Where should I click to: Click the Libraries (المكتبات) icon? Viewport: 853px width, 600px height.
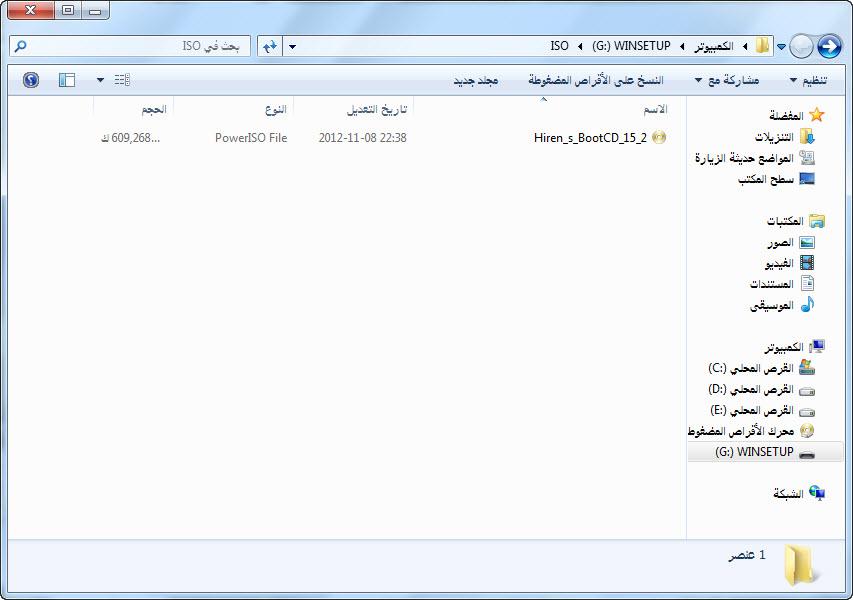coord(817,221)
